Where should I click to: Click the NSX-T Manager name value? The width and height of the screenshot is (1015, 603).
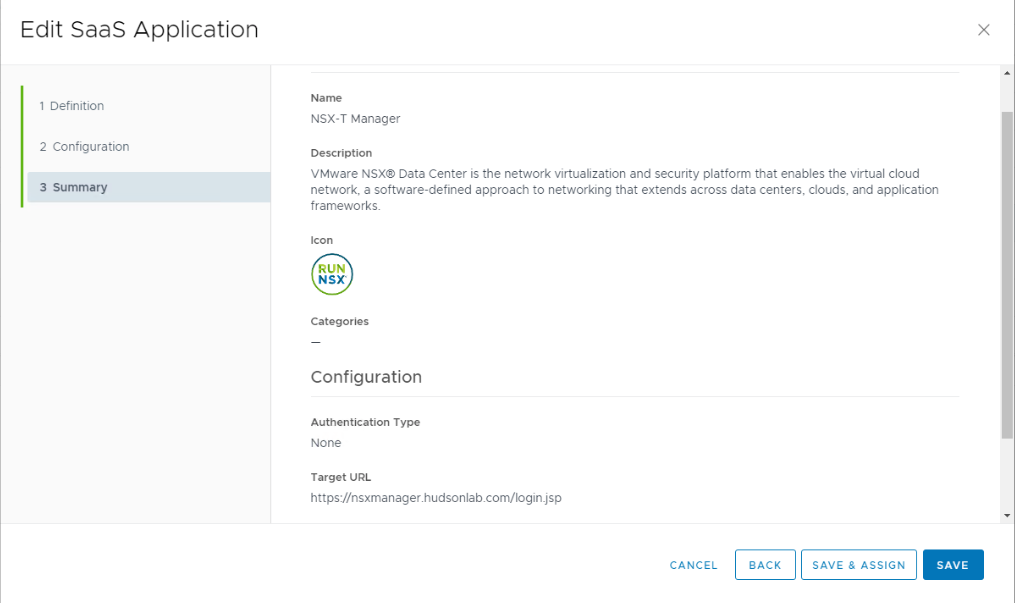point(355,119)
